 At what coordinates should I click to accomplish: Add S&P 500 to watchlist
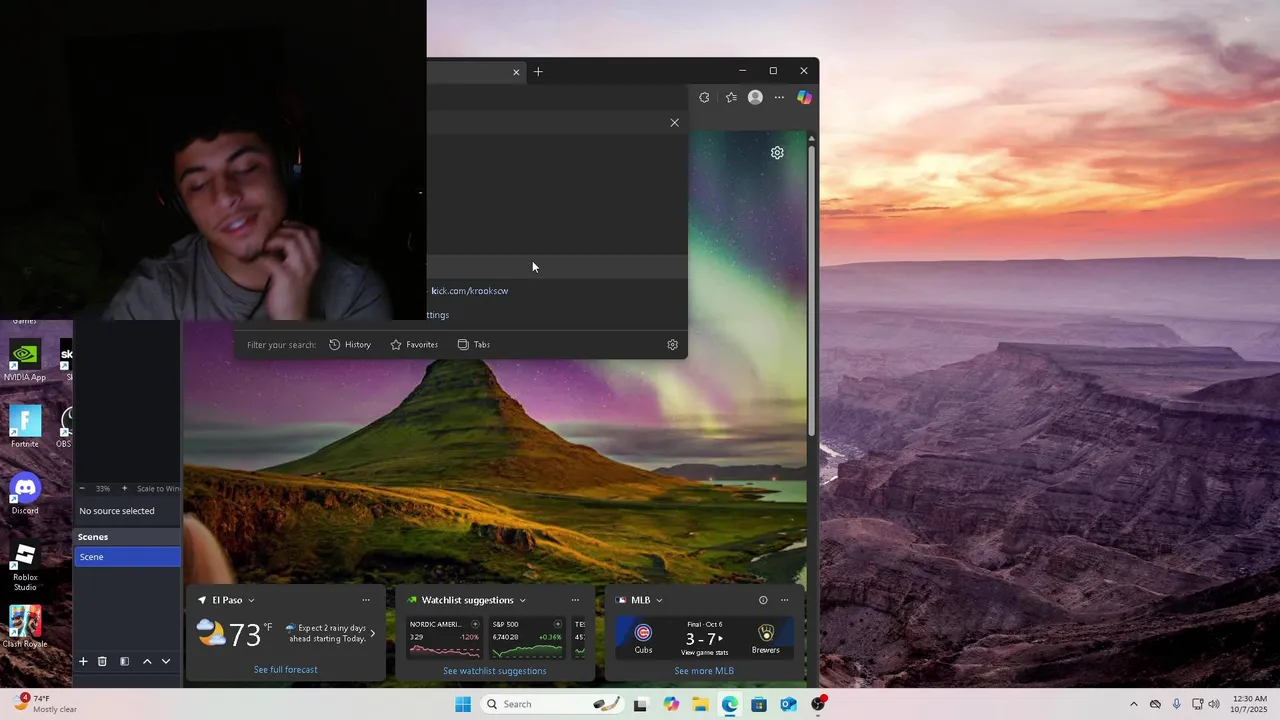(x=558, y=624)
